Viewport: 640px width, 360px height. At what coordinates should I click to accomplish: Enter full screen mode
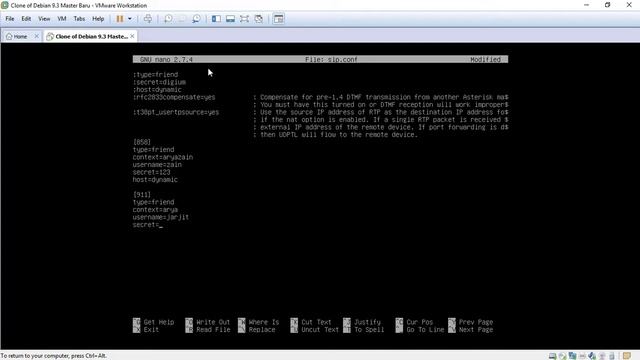point(244,19)
